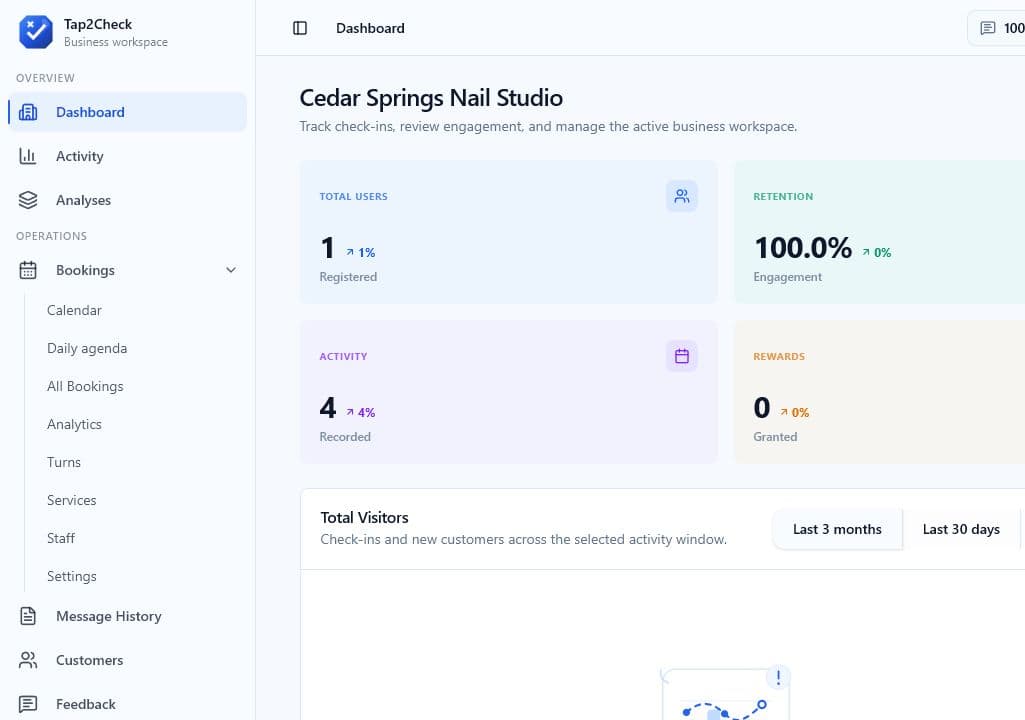
Task: Open the Calendar submenu item
Action: [74, 310]
